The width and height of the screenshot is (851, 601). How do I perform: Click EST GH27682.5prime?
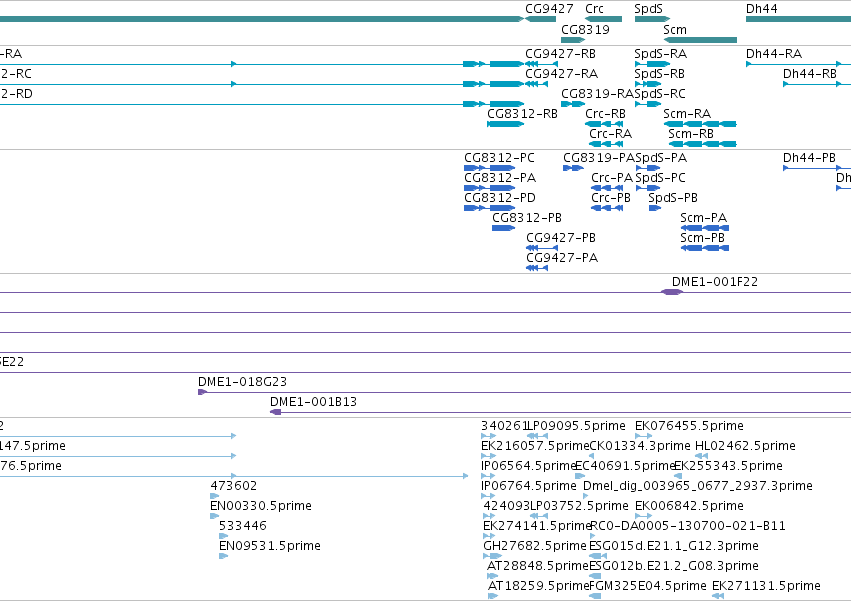coord(535,546)
